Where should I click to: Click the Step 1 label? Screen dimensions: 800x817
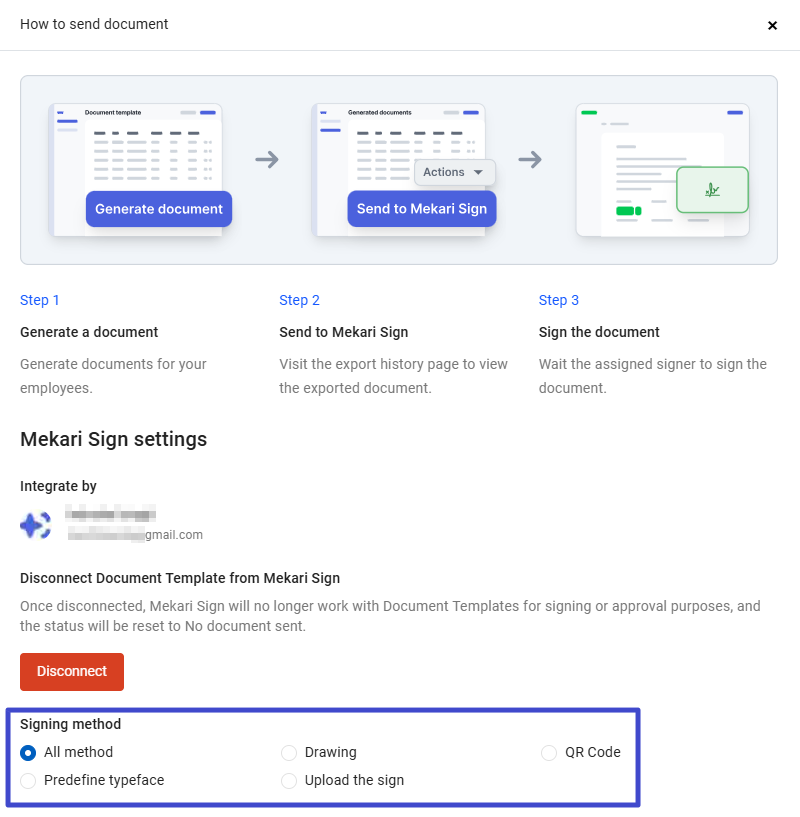coord(40,300)
